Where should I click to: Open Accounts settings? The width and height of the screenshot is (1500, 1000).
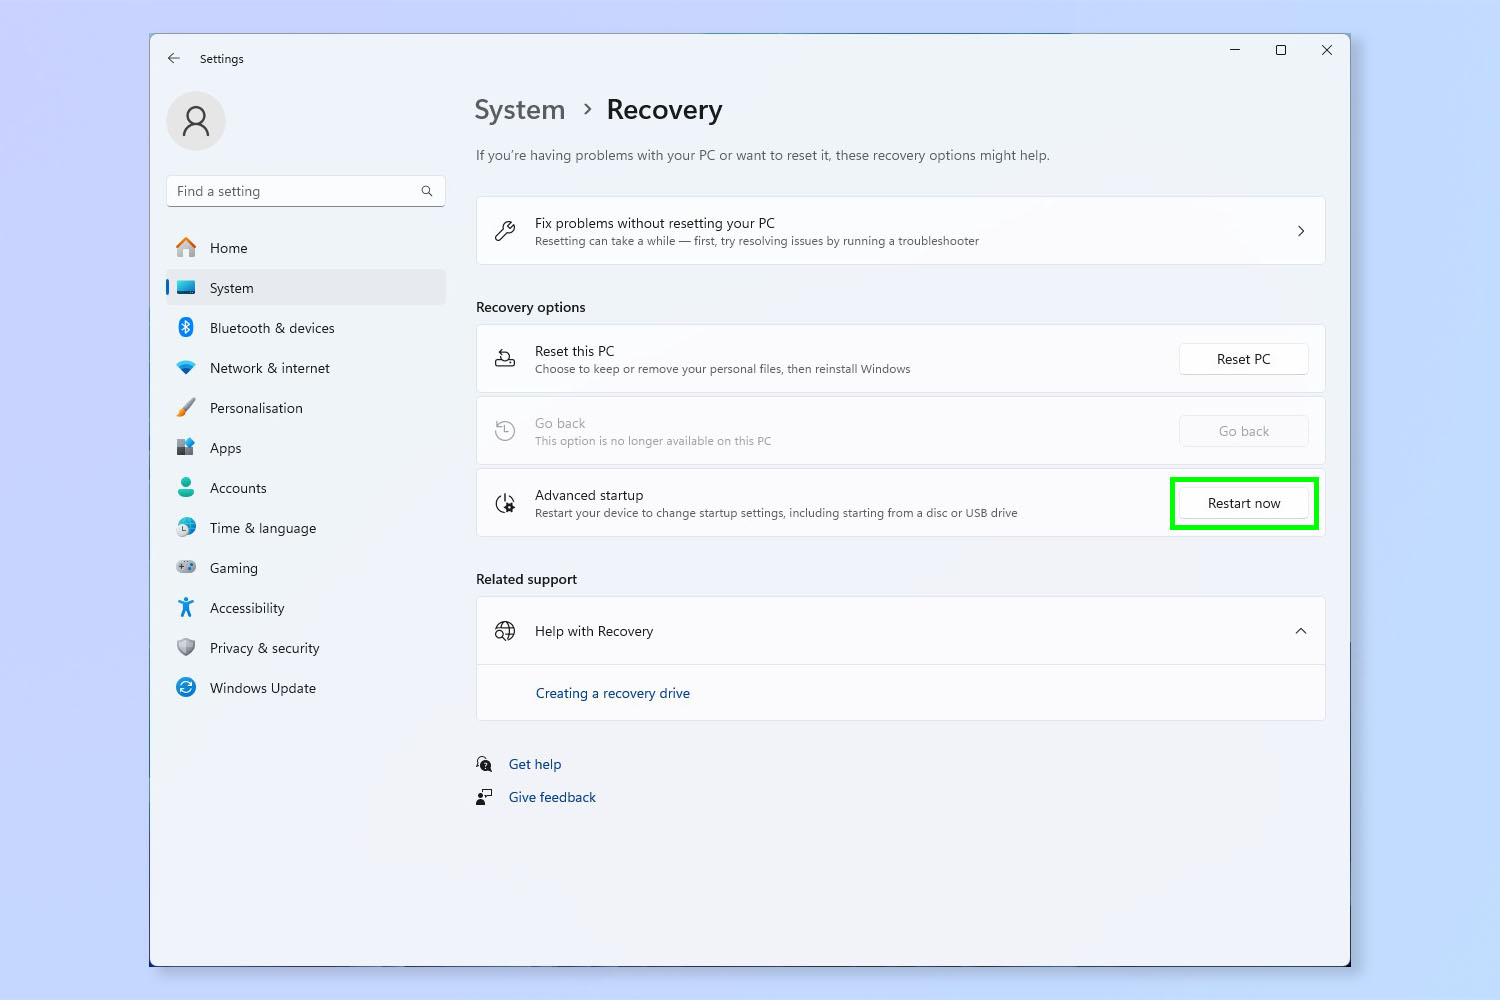306,488
